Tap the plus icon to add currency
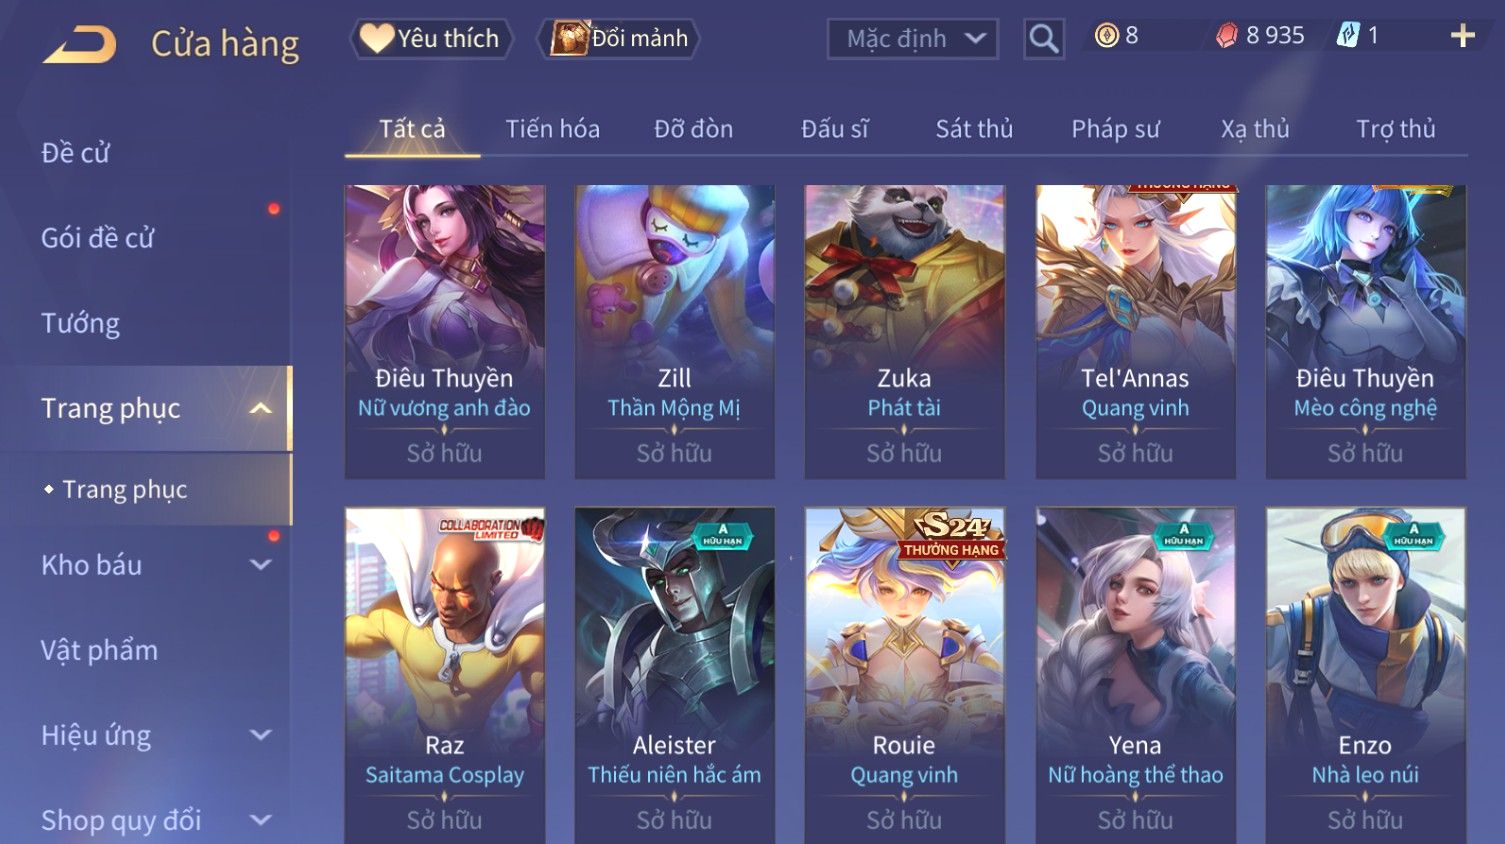The width and height of the screenshot is (1505, 844). (1463, 36)
